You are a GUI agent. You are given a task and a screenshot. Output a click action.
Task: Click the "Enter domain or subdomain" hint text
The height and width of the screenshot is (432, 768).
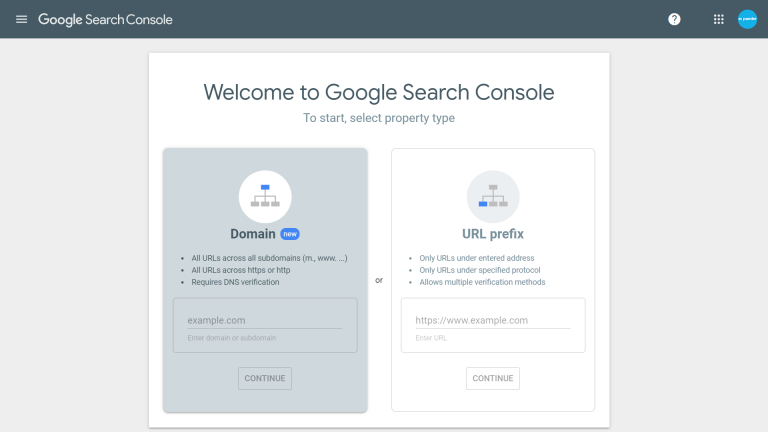click(x=232, y=338)
